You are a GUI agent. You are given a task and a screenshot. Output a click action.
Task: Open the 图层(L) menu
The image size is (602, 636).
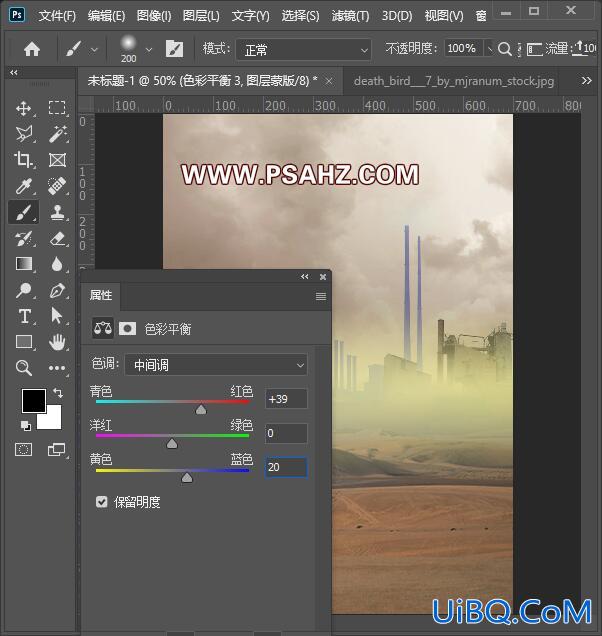pos(201,16)
